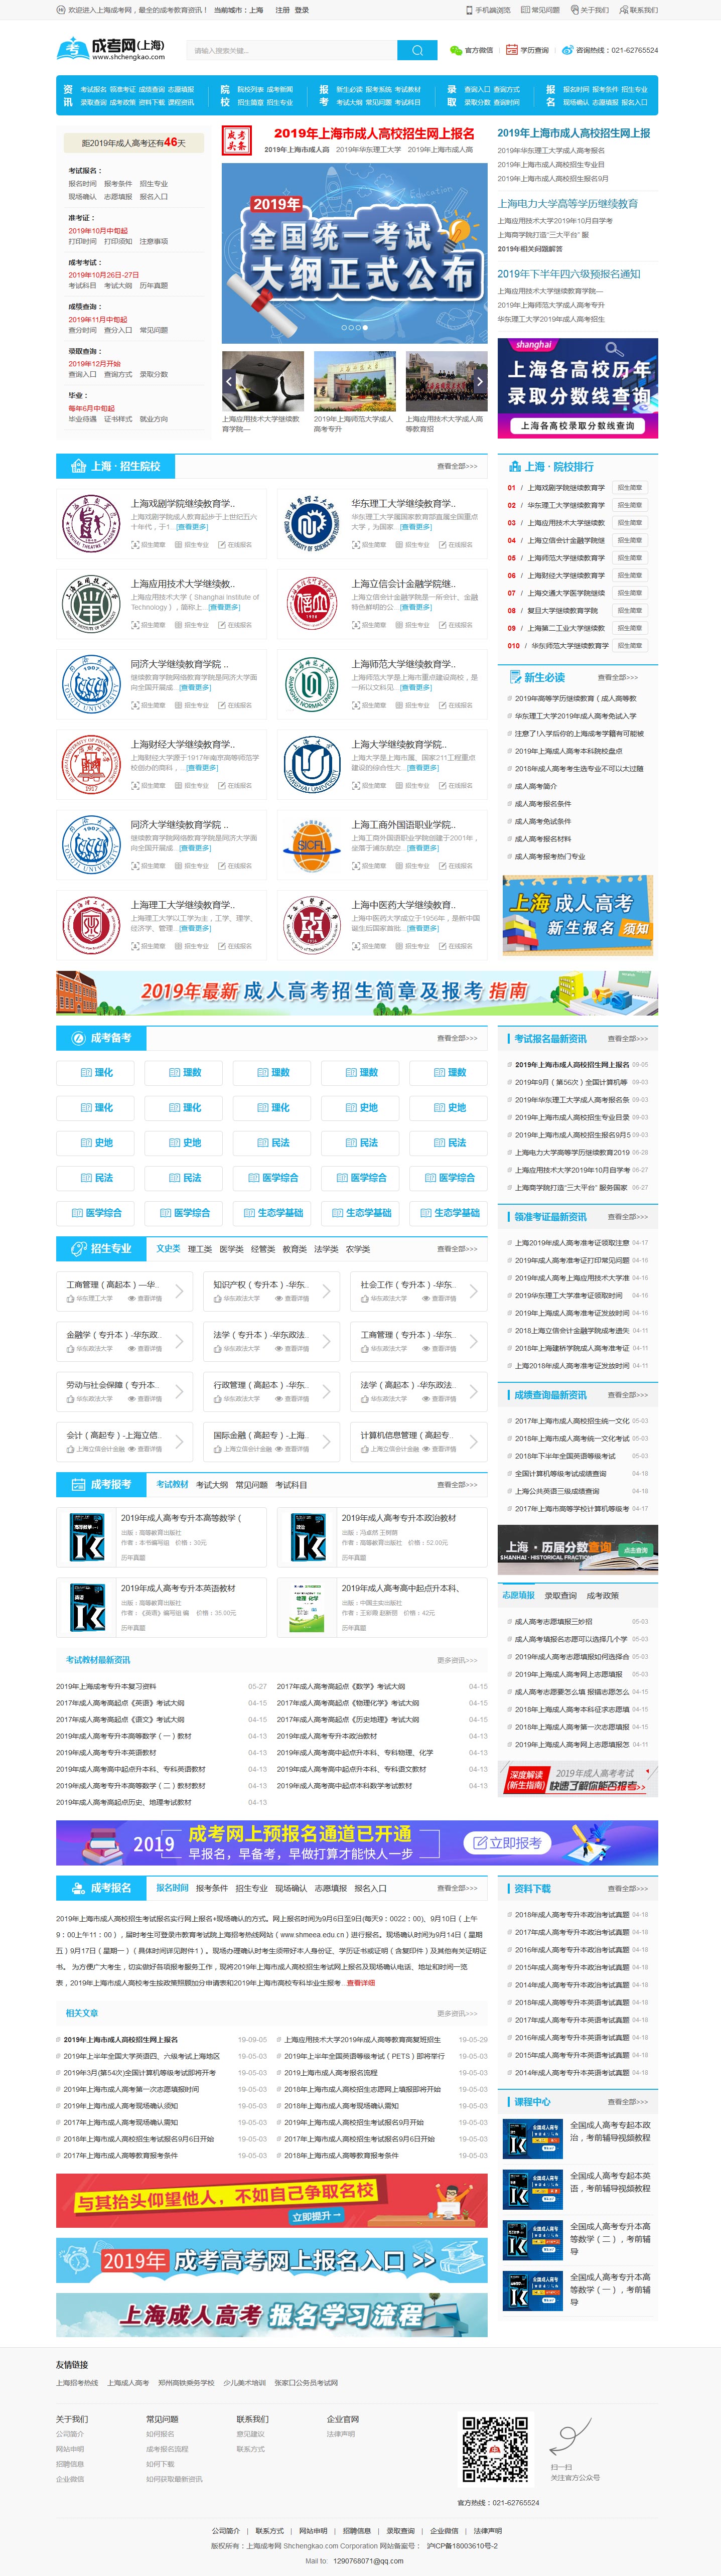Expand 查看全部 beside 新生必读
Image resolution: width=721 pixels, height=2576 pixels.
pyautogui.click(x=617, y=677)
